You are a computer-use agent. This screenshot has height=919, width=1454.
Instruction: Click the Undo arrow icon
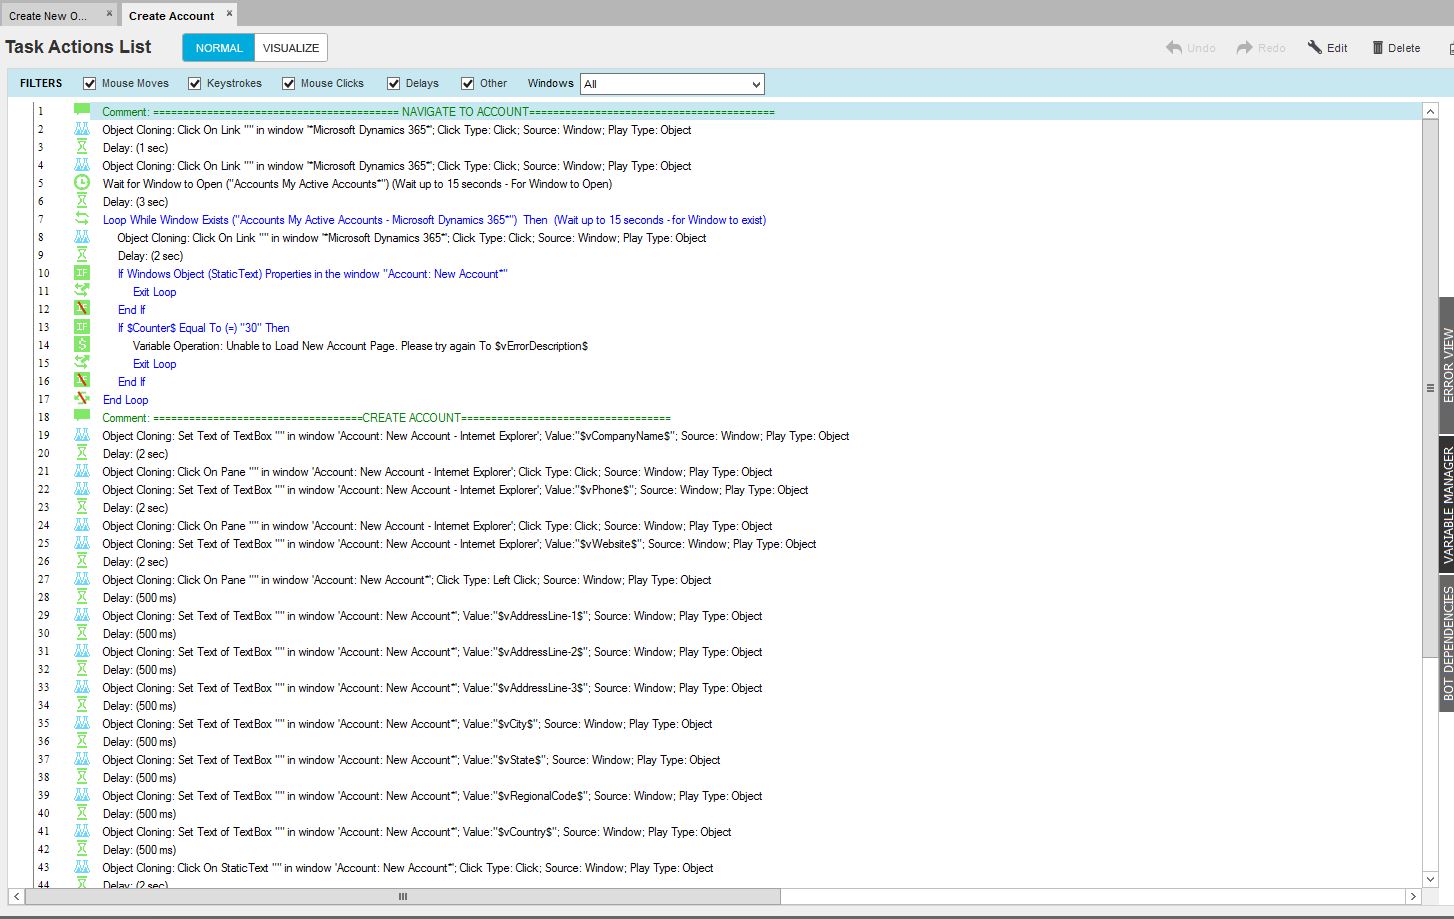coord(1174,48)
